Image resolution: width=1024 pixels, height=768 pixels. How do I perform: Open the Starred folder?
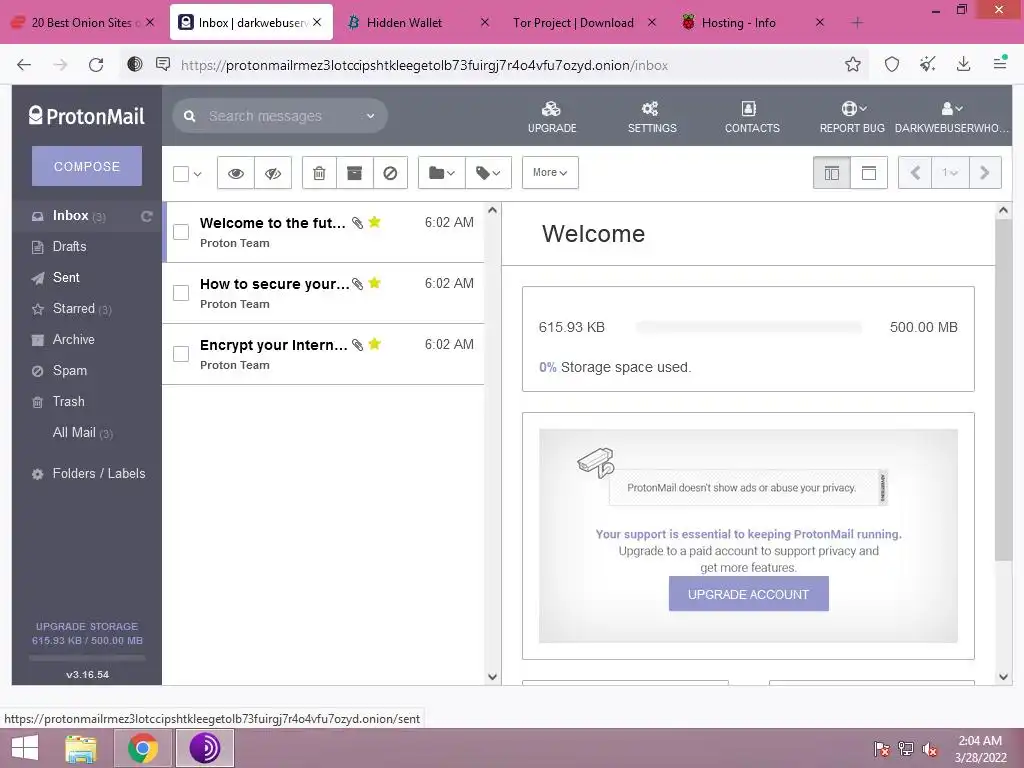74,309
